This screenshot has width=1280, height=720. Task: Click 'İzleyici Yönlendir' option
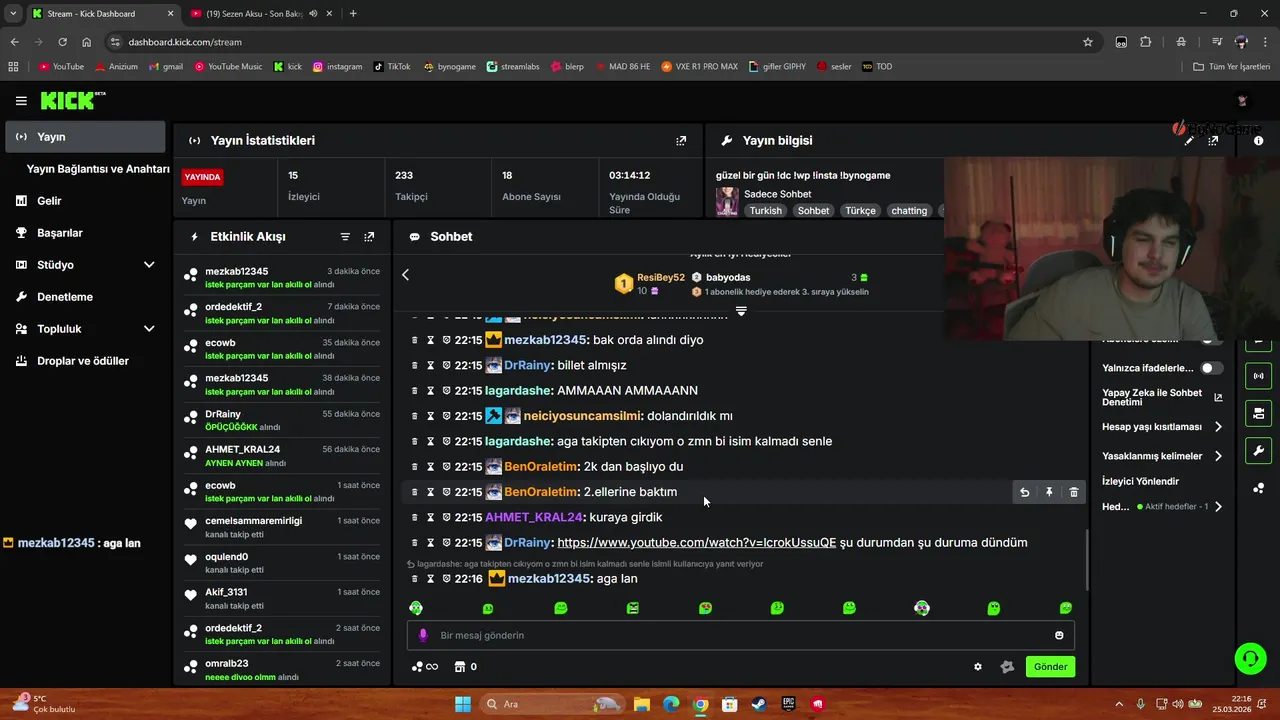1140,481
